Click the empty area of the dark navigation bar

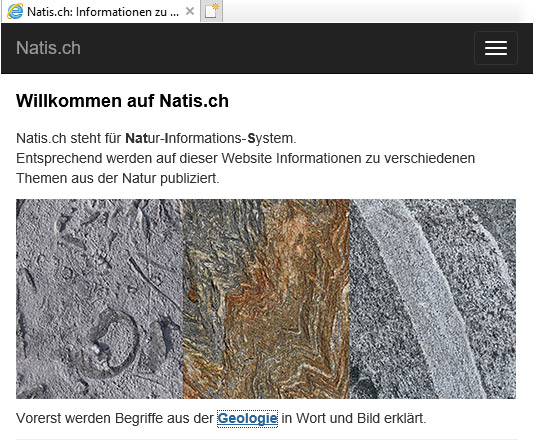point(272,48)
